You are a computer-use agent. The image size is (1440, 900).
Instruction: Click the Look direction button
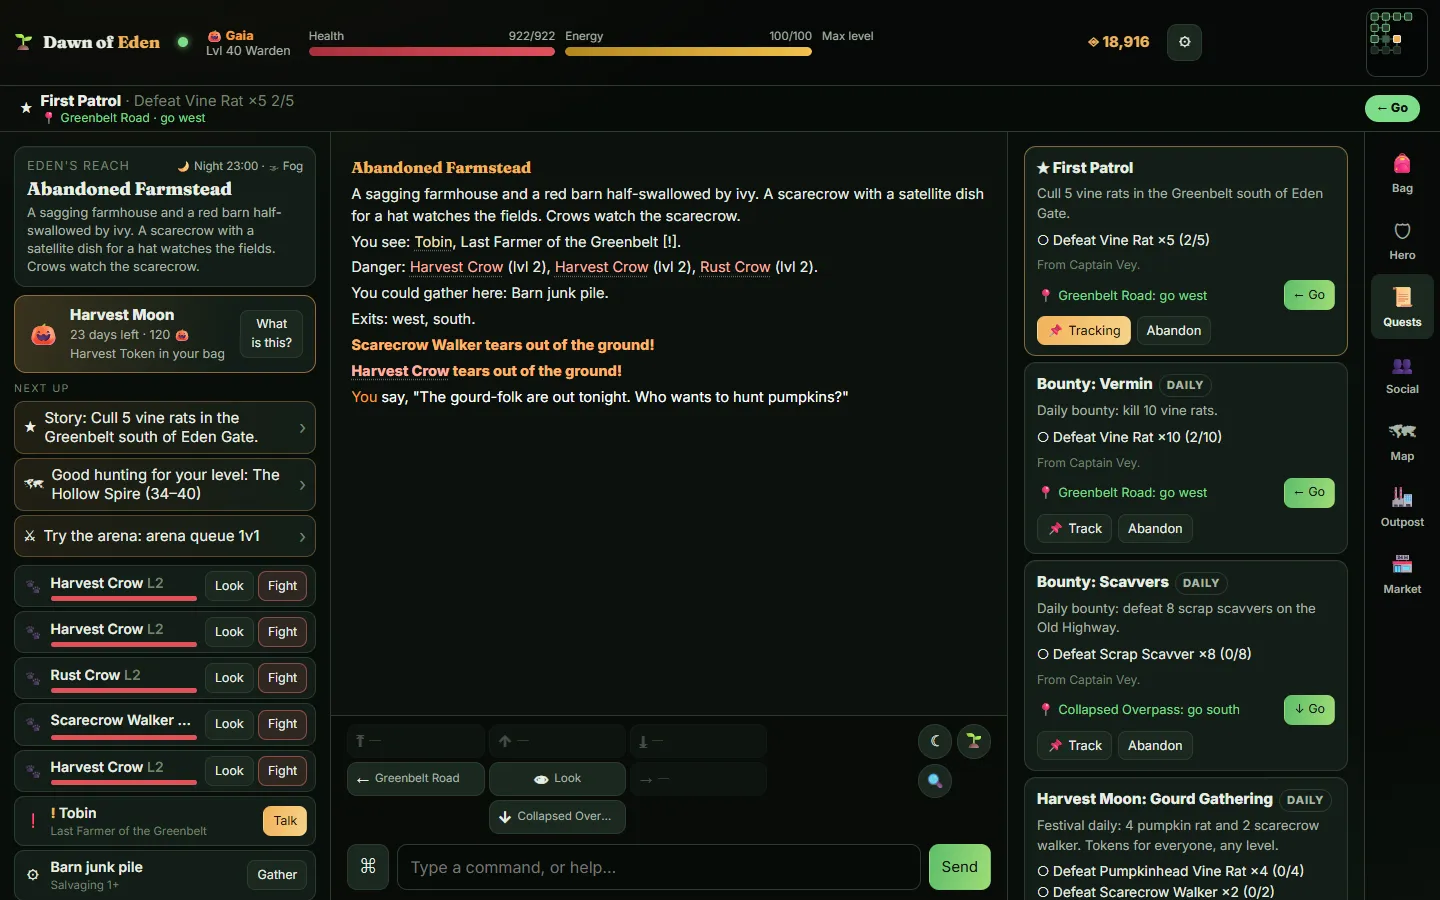tap(557, 779)
